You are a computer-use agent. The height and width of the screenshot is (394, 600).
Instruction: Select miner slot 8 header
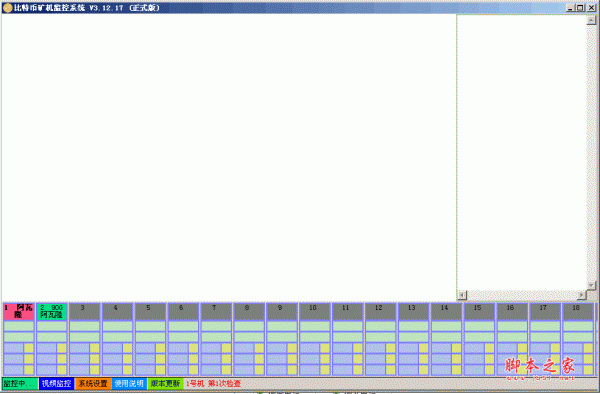pos(249,312)
